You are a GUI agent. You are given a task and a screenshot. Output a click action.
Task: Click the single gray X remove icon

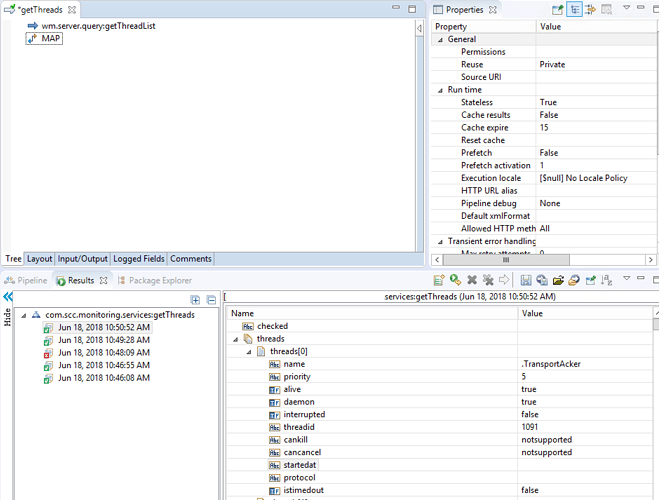coord(472,280)
